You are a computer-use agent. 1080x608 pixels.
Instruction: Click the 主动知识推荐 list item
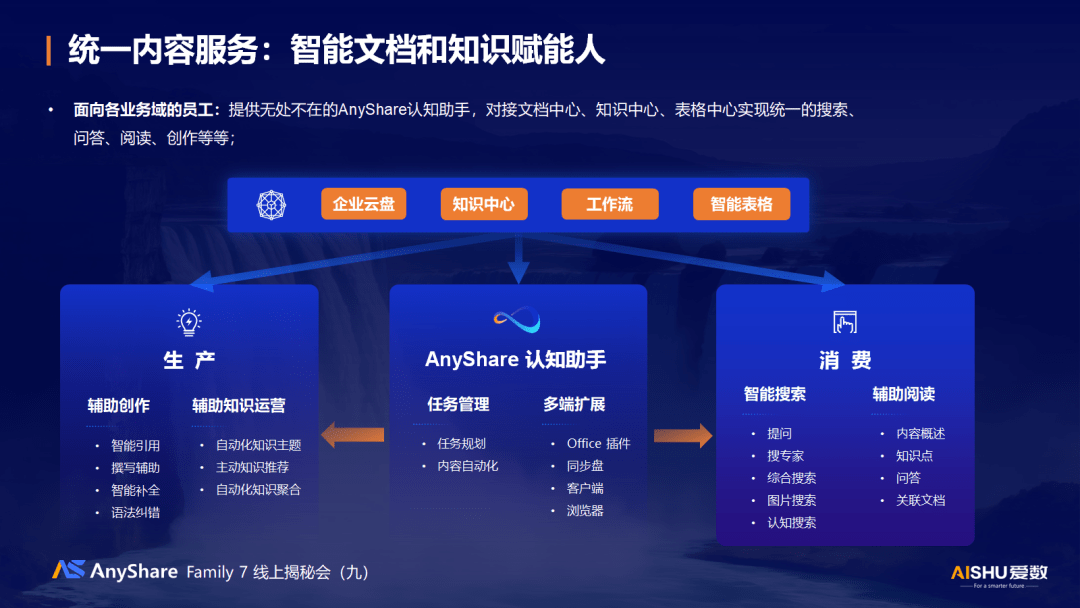coord(252,467)
